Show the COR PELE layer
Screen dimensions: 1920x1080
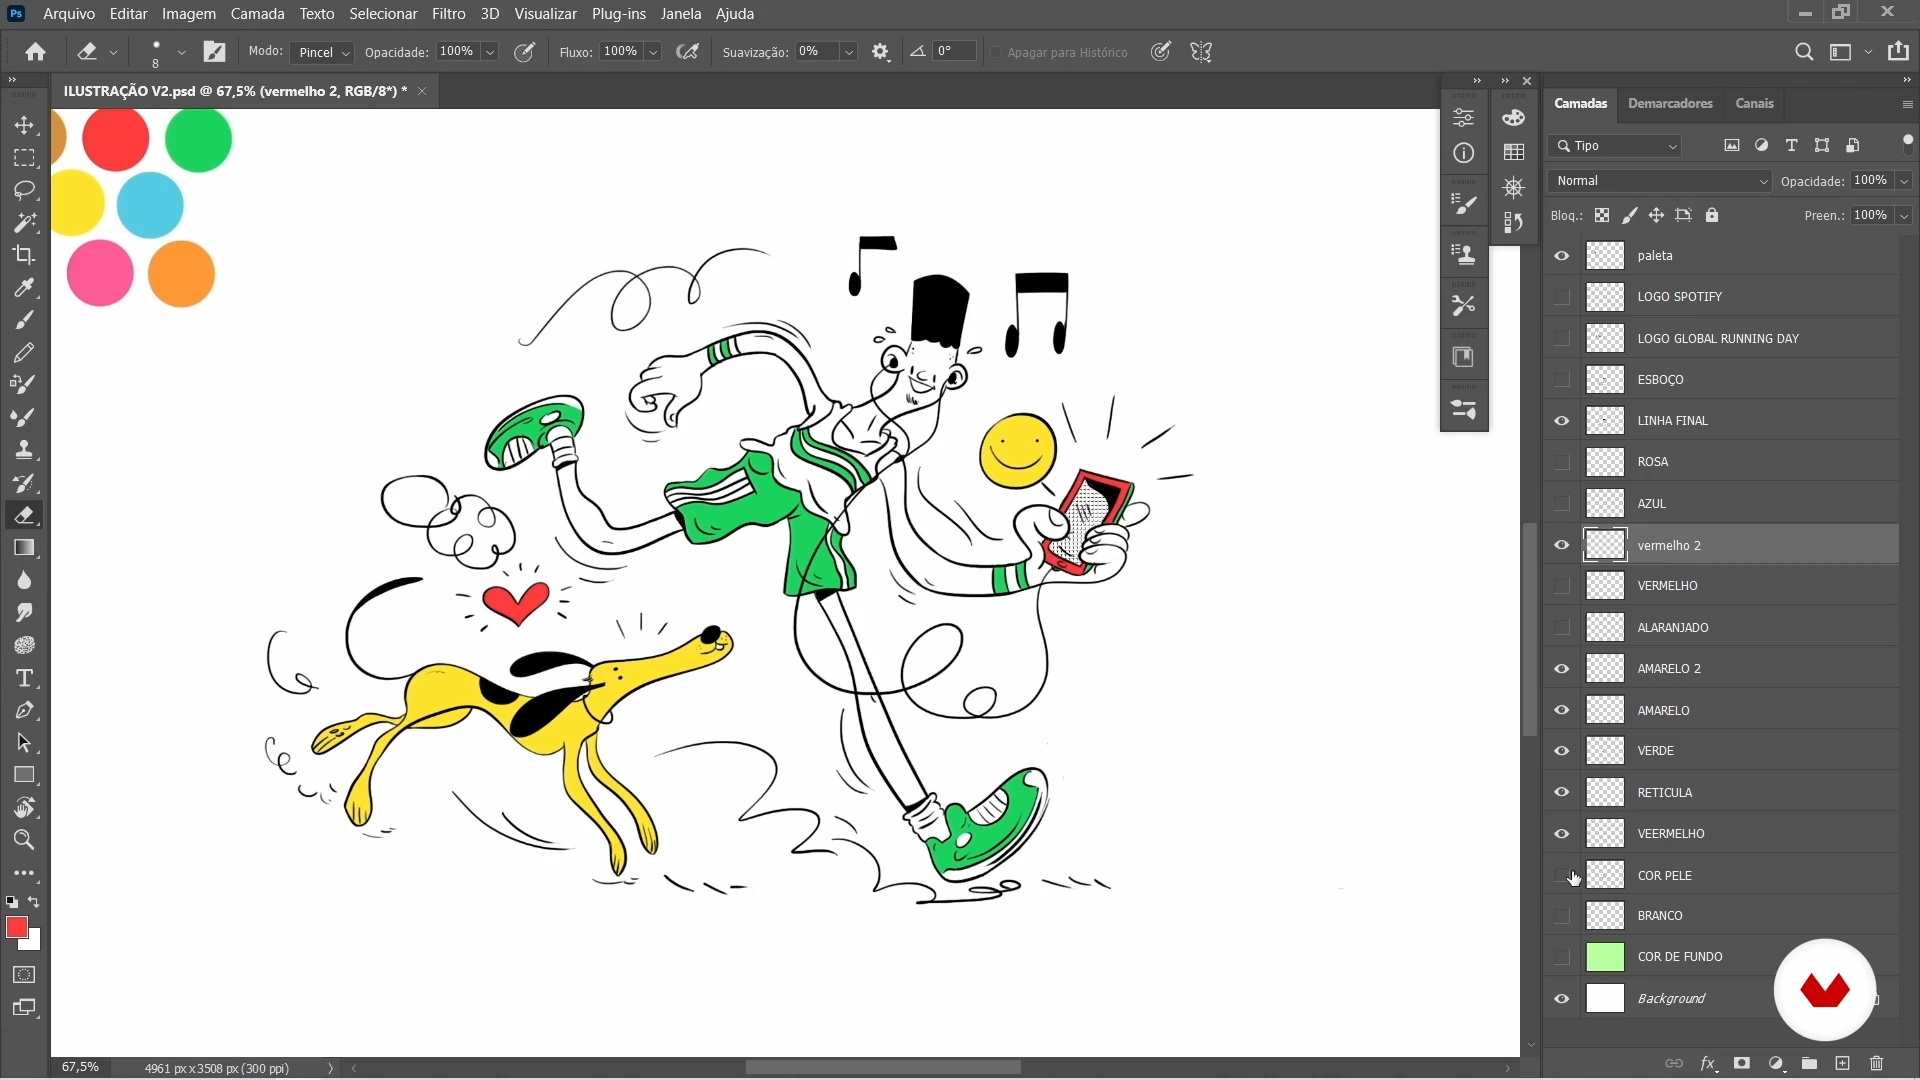tap(1561, 876)
